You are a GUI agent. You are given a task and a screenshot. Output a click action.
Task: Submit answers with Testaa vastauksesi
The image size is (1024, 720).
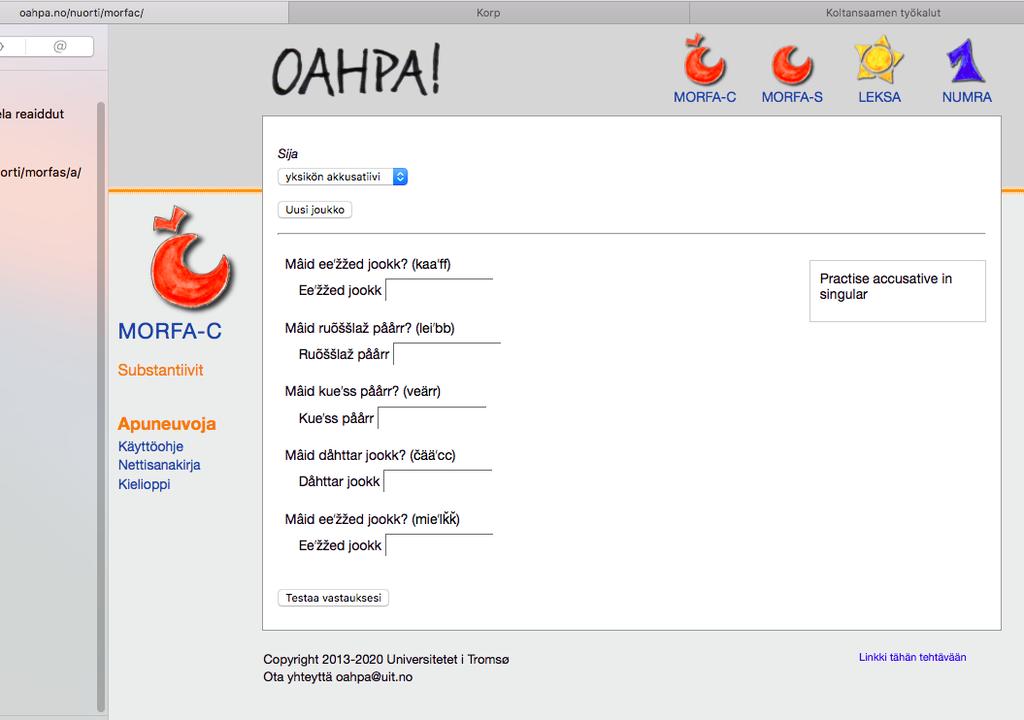pyautogui.click(x=333, y=598)
